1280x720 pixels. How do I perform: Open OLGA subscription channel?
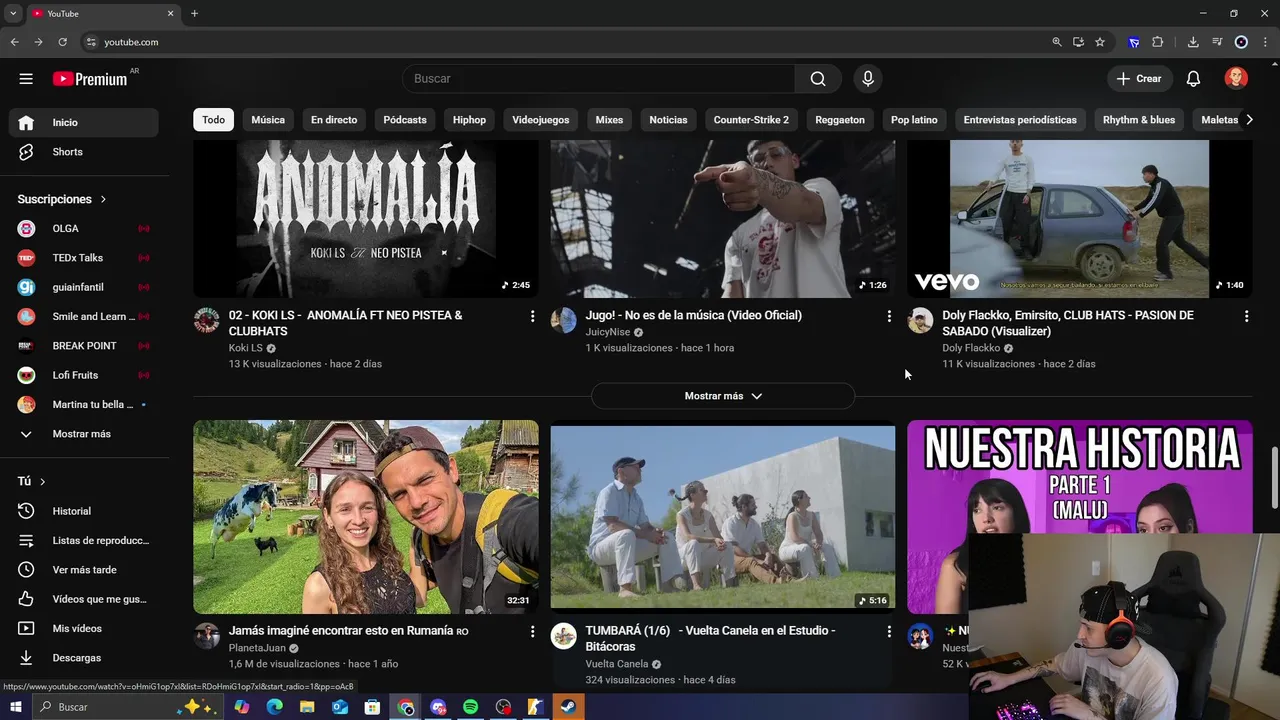point(84,228)
